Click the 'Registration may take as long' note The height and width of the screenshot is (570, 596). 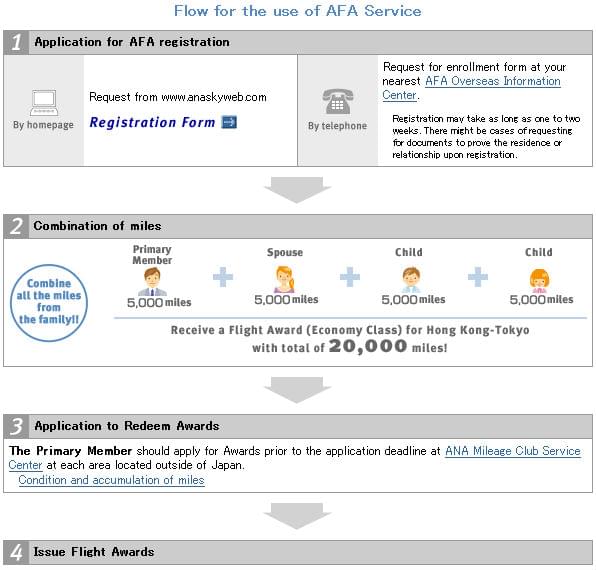tap(486, 136)
